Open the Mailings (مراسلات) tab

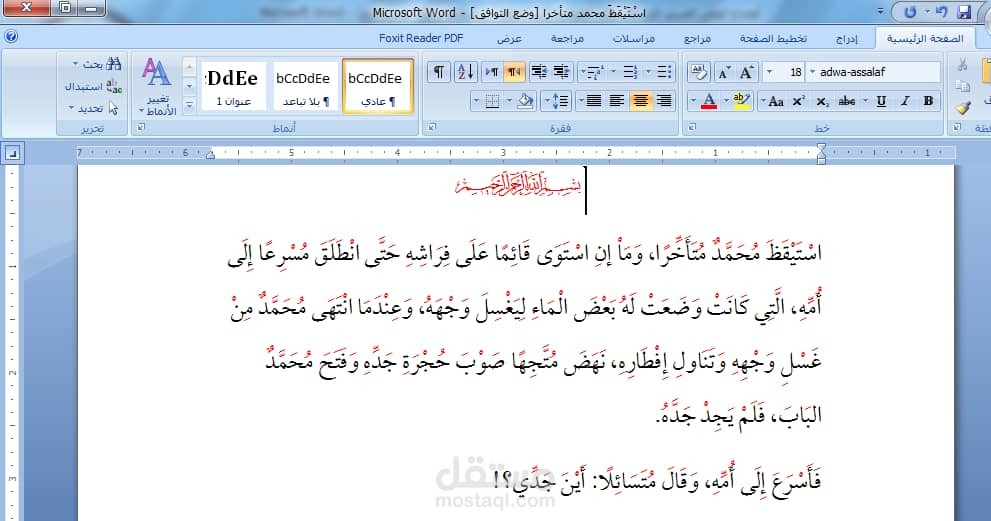click(x=633, y=39)
